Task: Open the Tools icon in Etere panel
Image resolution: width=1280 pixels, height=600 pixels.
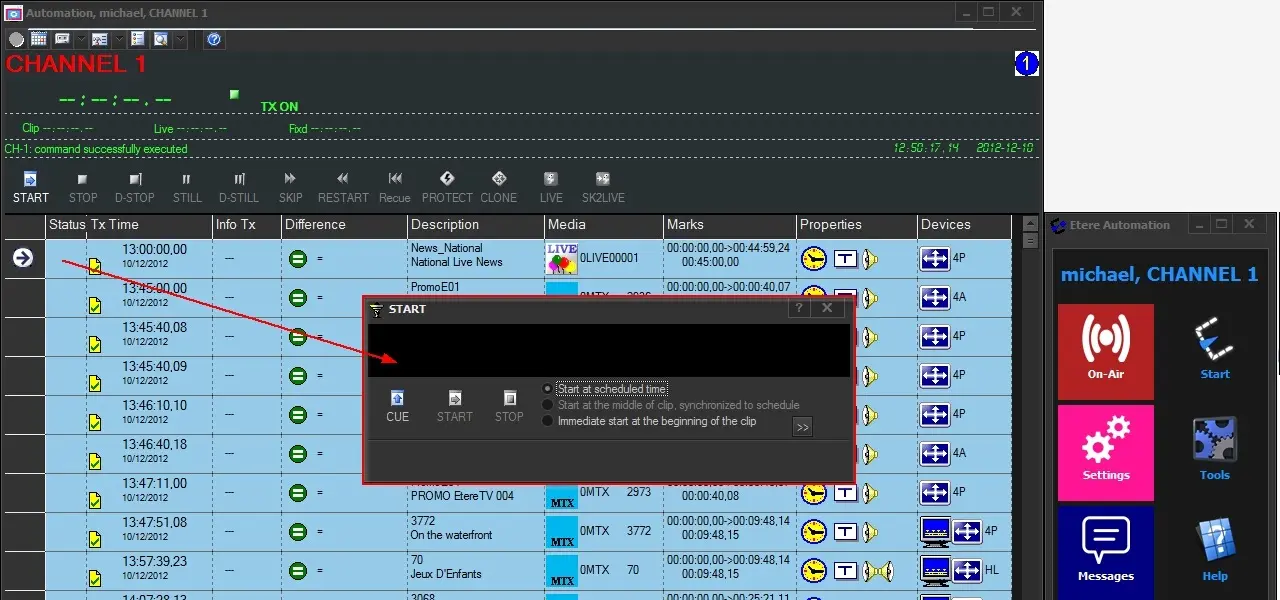Action: (1214, 449)
